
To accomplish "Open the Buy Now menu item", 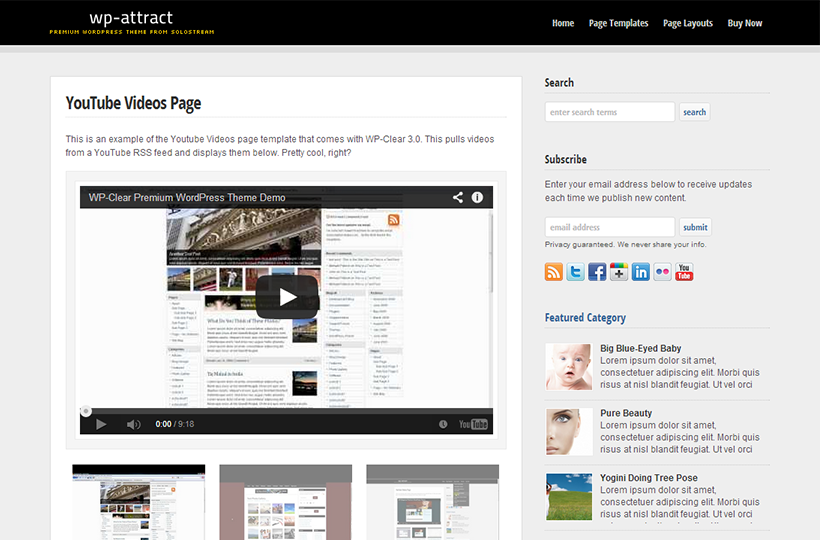I will pyautogui.click(x=745, y=23).
